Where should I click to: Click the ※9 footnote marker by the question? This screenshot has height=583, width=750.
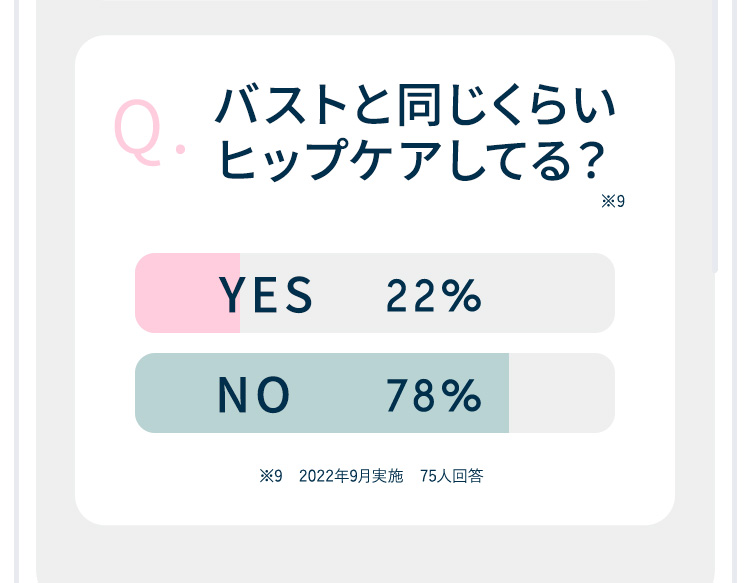click(613, 201)
